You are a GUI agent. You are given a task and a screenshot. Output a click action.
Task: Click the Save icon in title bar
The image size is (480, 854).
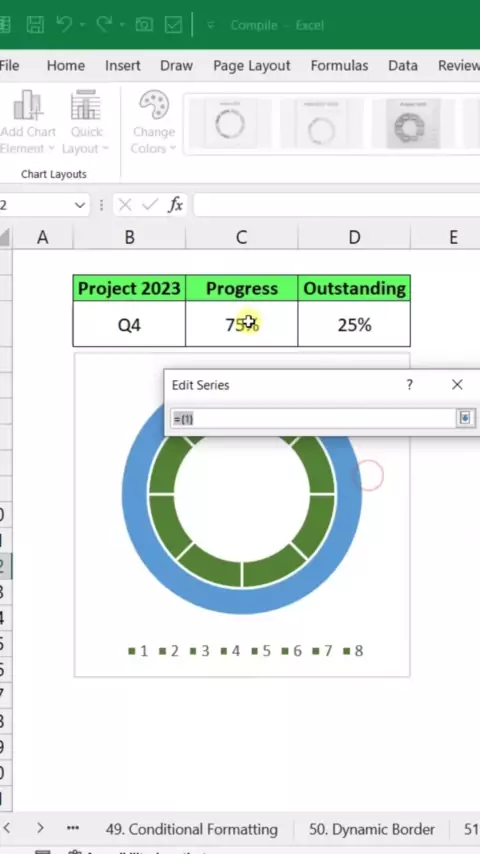[x=35, y=25]
